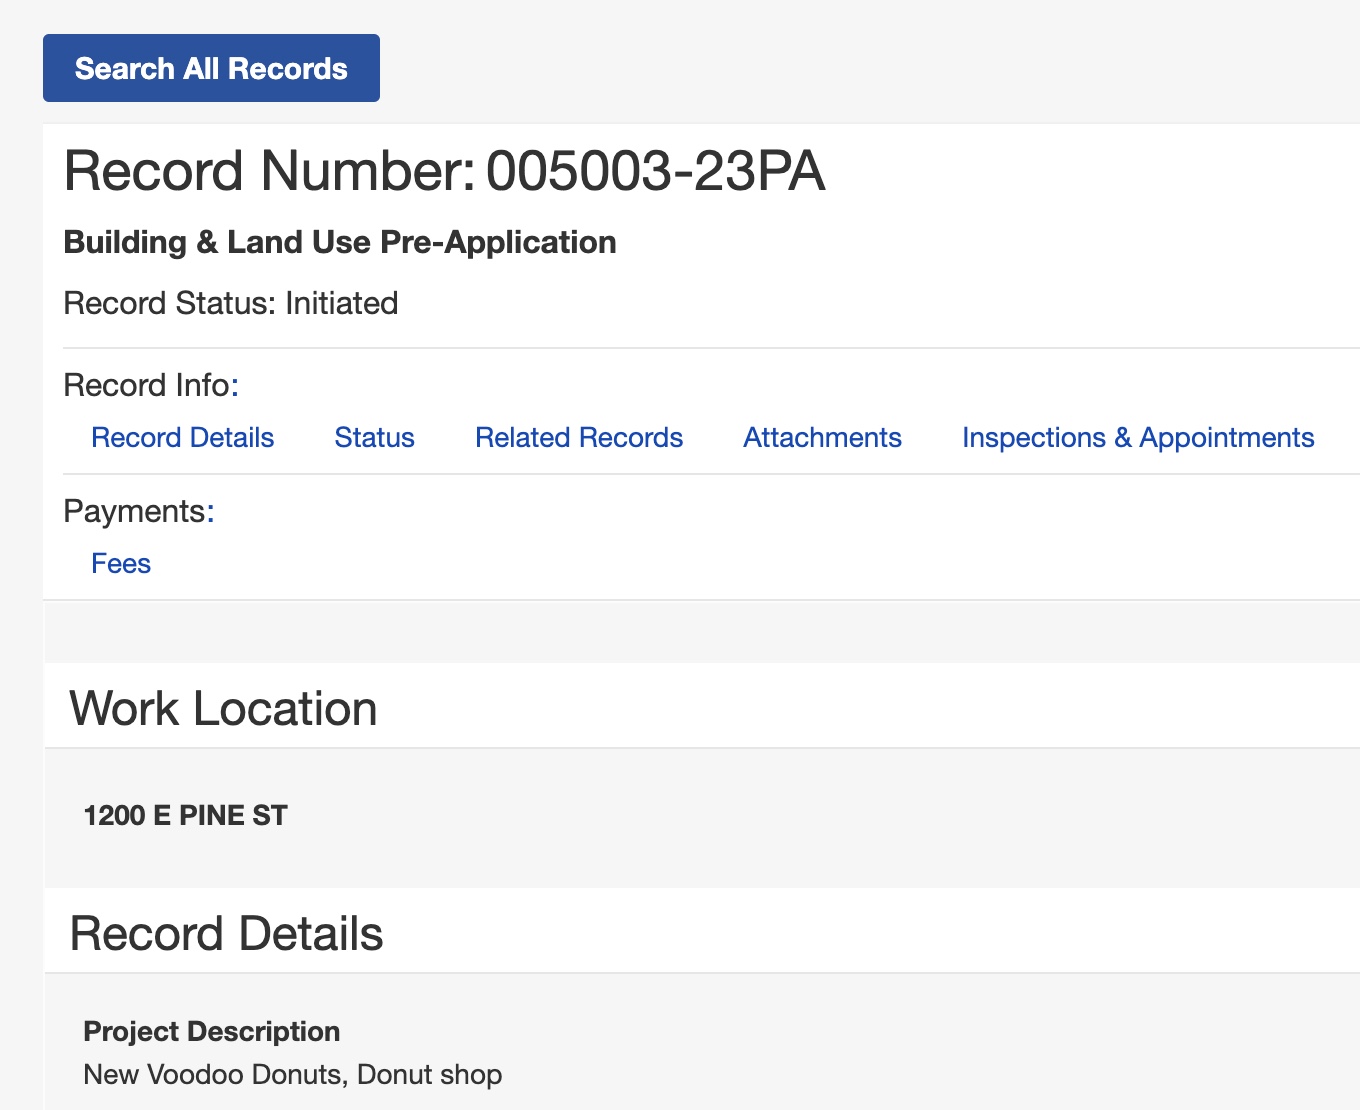Image resolution: width=1360 pixels, height=1110 pixels.
Task: Open Inspections & Appointments link
Action: point(1137,438)
